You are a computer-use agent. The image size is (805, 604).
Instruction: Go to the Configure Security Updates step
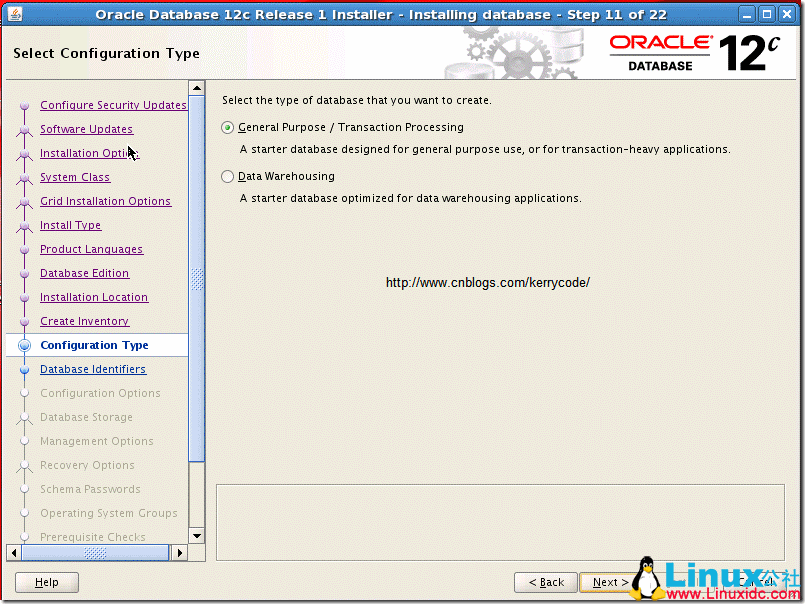[x=113, y=105]
